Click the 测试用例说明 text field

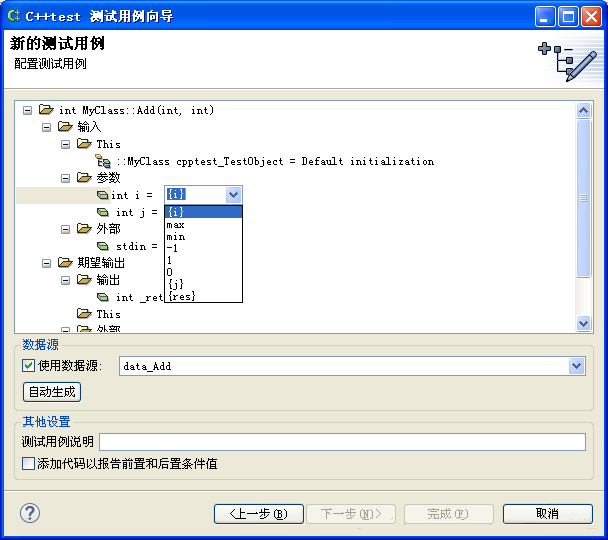tap(342, 442)
